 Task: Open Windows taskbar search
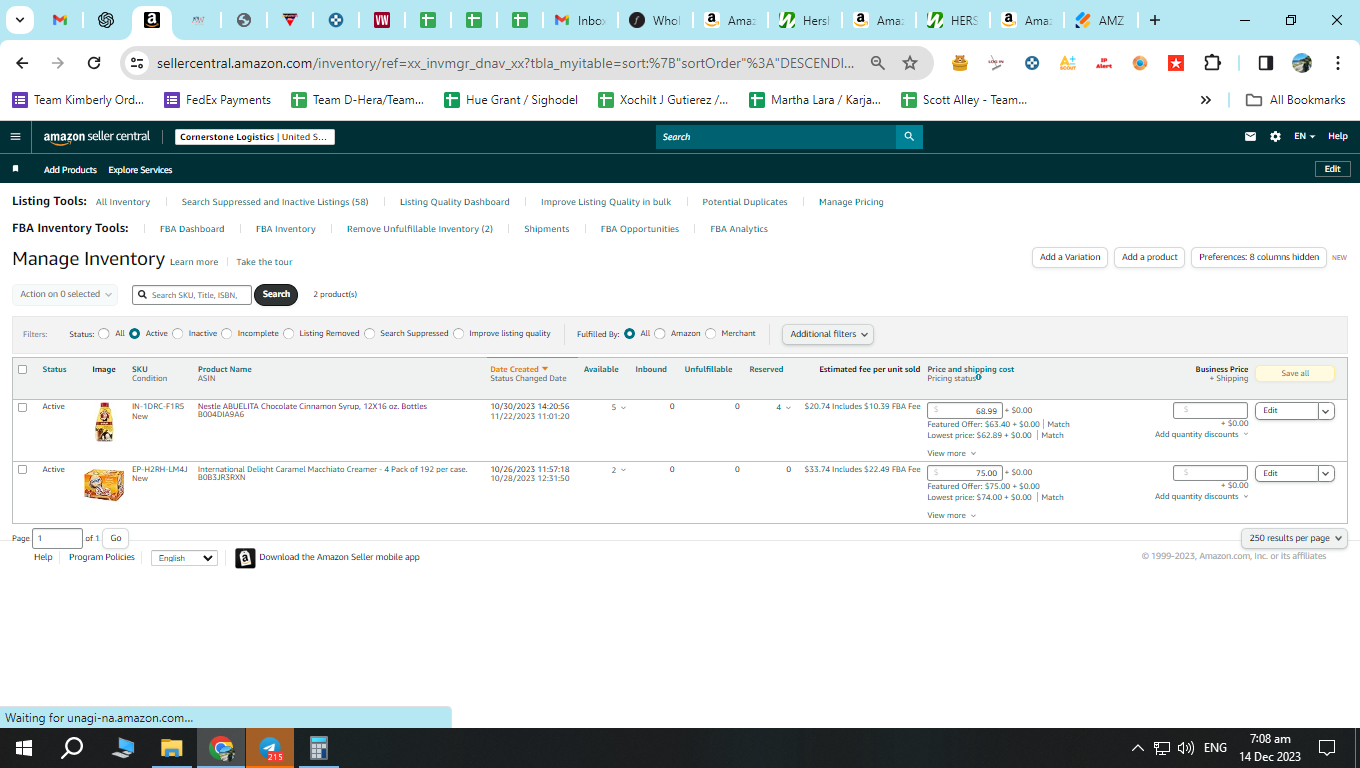72,748
